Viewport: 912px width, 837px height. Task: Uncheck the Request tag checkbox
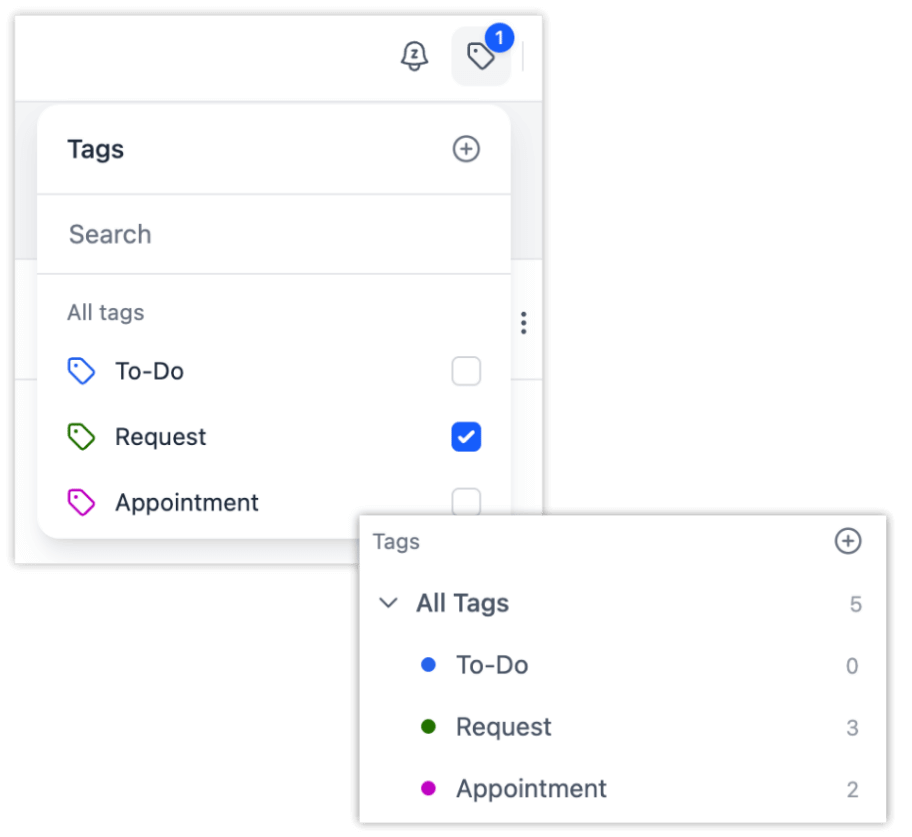point(466,437)
